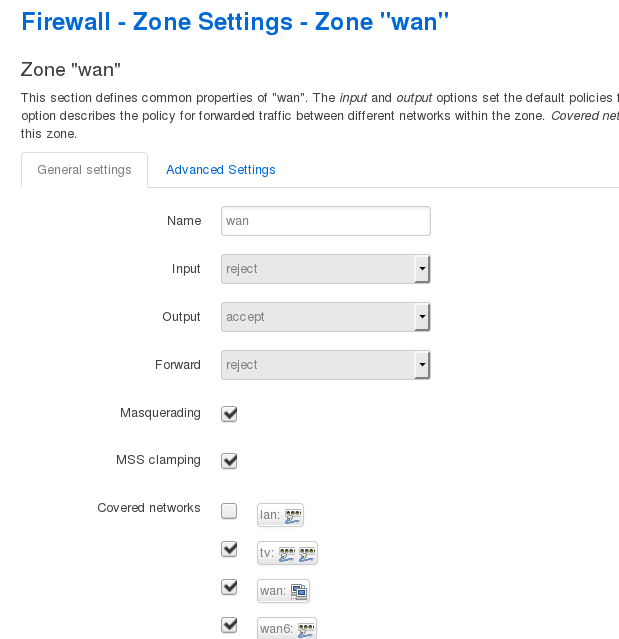Toggle the MSS clamping checkbox
The image size is (619, 639).
(229, 461)
